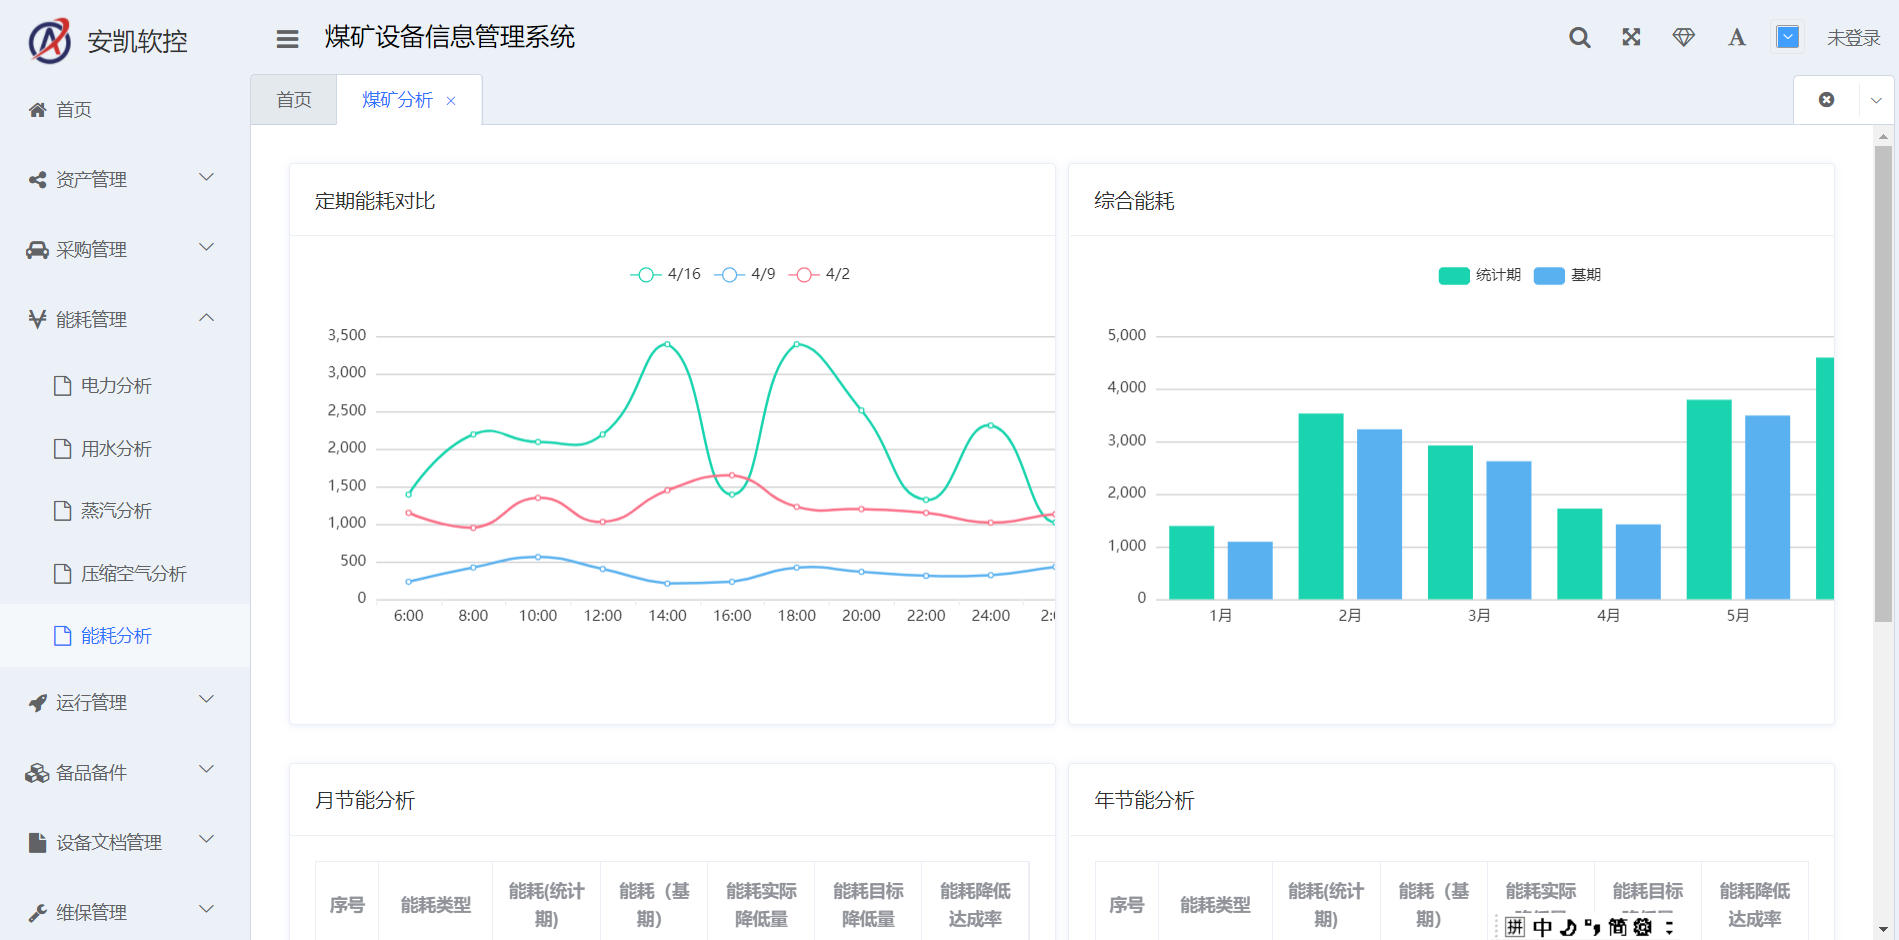Click the 5月 基期 blue bar
This screenshot has height=940, width=1899.
point(1767,507)
